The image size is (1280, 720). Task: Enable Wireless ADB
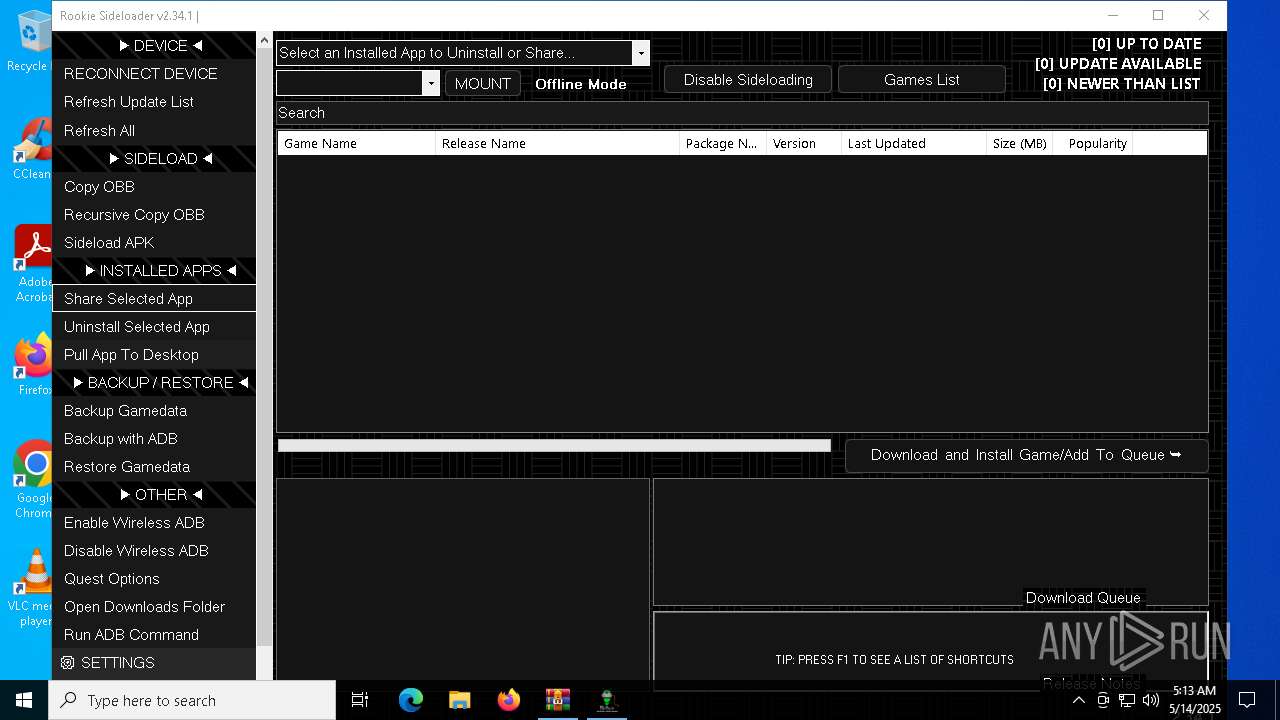click(x=154, y=522)
